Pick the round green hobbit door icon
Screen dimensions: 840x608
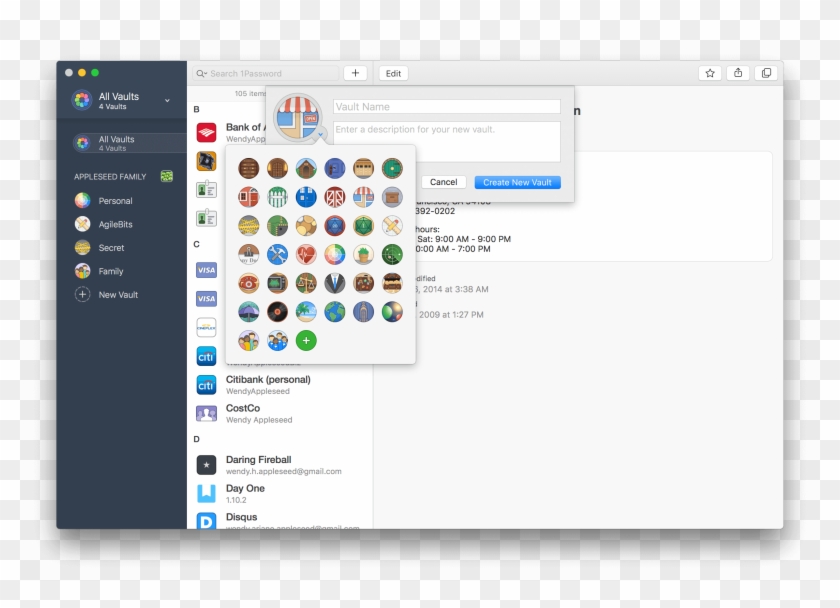click(x=392, y=168)
